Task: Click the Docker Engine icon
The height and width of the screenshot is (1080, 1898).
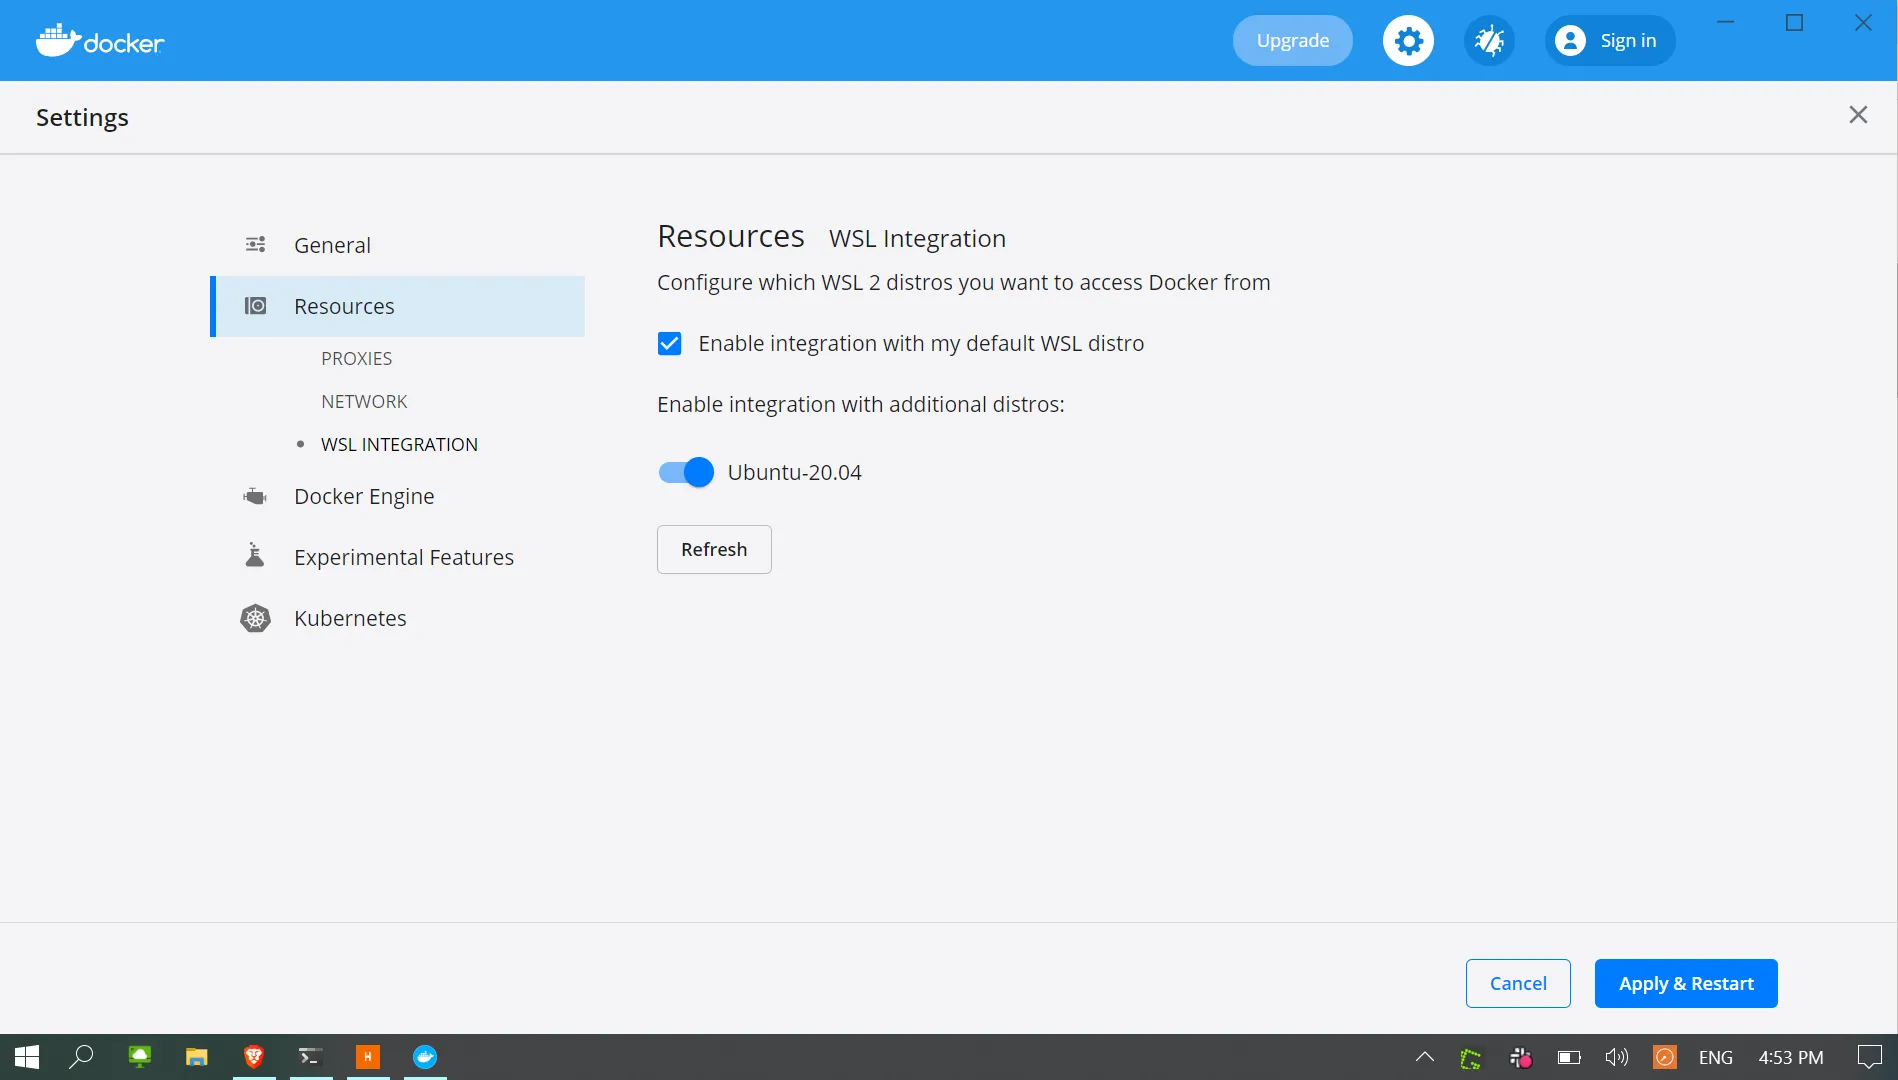Action: (256, 497)
